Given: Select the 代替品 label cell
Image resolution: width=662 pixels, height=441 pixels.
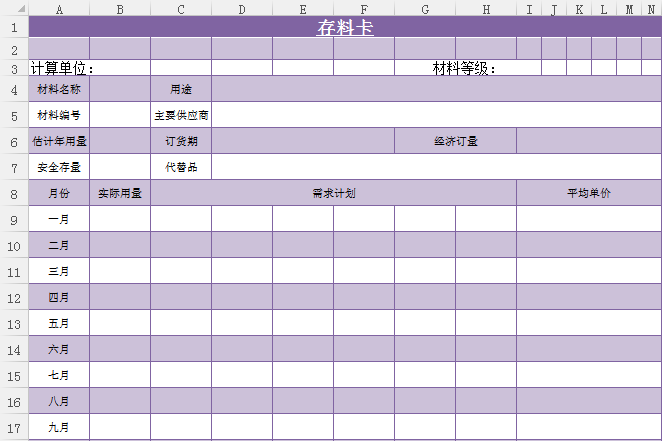Looking at the screenshot, I should click(x=181, y=167).
